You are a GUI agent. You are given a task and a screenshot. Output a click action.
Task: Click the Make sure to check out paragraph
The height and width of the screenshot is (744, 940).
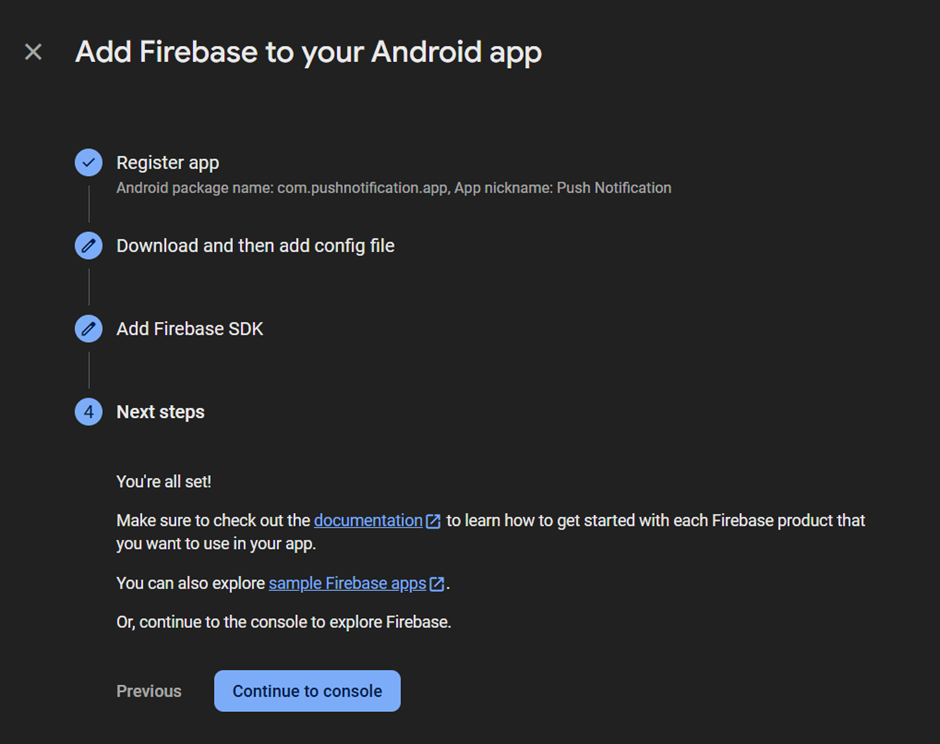(x=490, y=532)
